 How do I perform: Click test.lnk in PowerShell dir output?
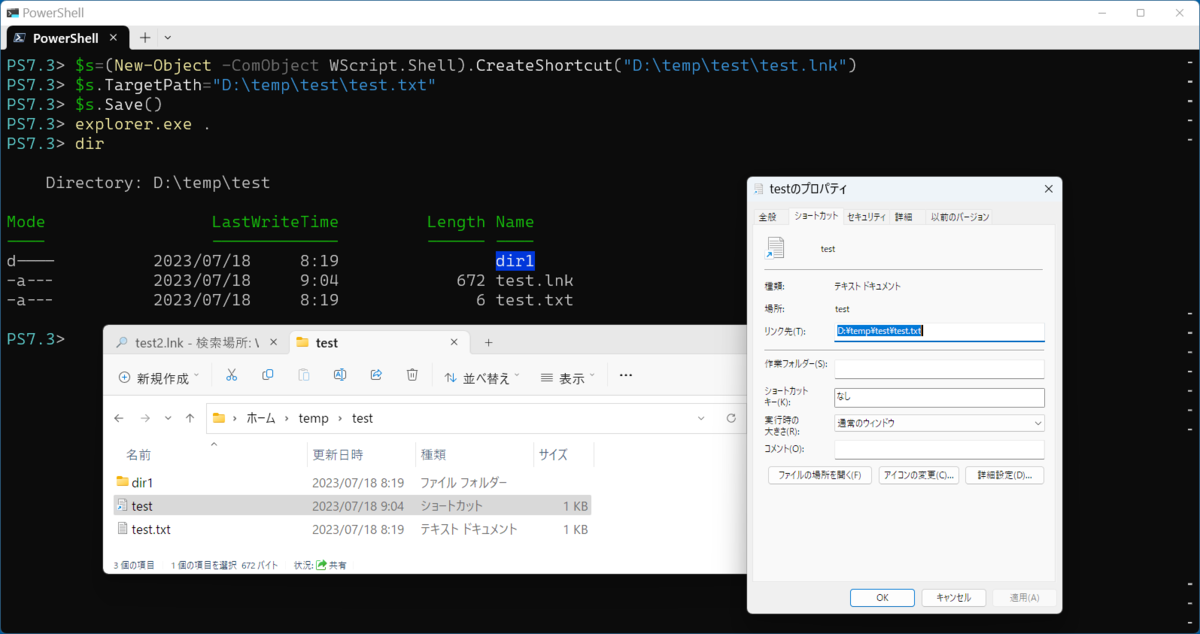click(534, 280)
